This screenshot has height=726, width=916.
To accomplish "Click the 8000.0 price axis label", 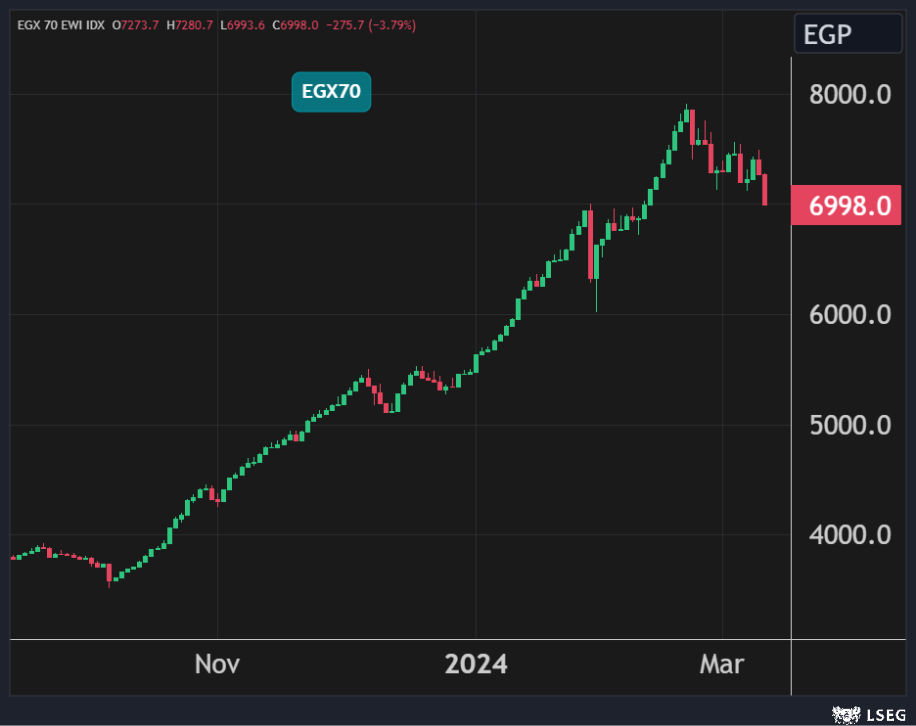I will click(x=850, y=95).
